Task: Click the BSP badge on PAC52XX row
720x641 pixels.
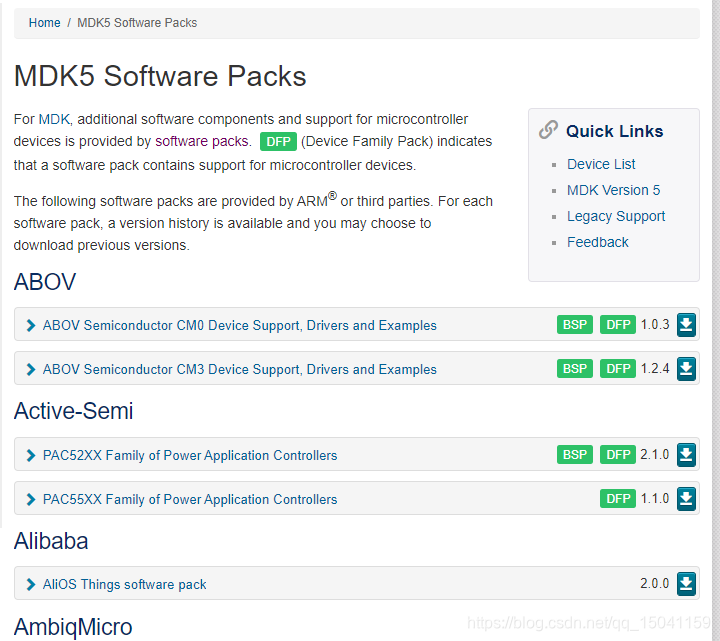Action: [x=575, y=455]
